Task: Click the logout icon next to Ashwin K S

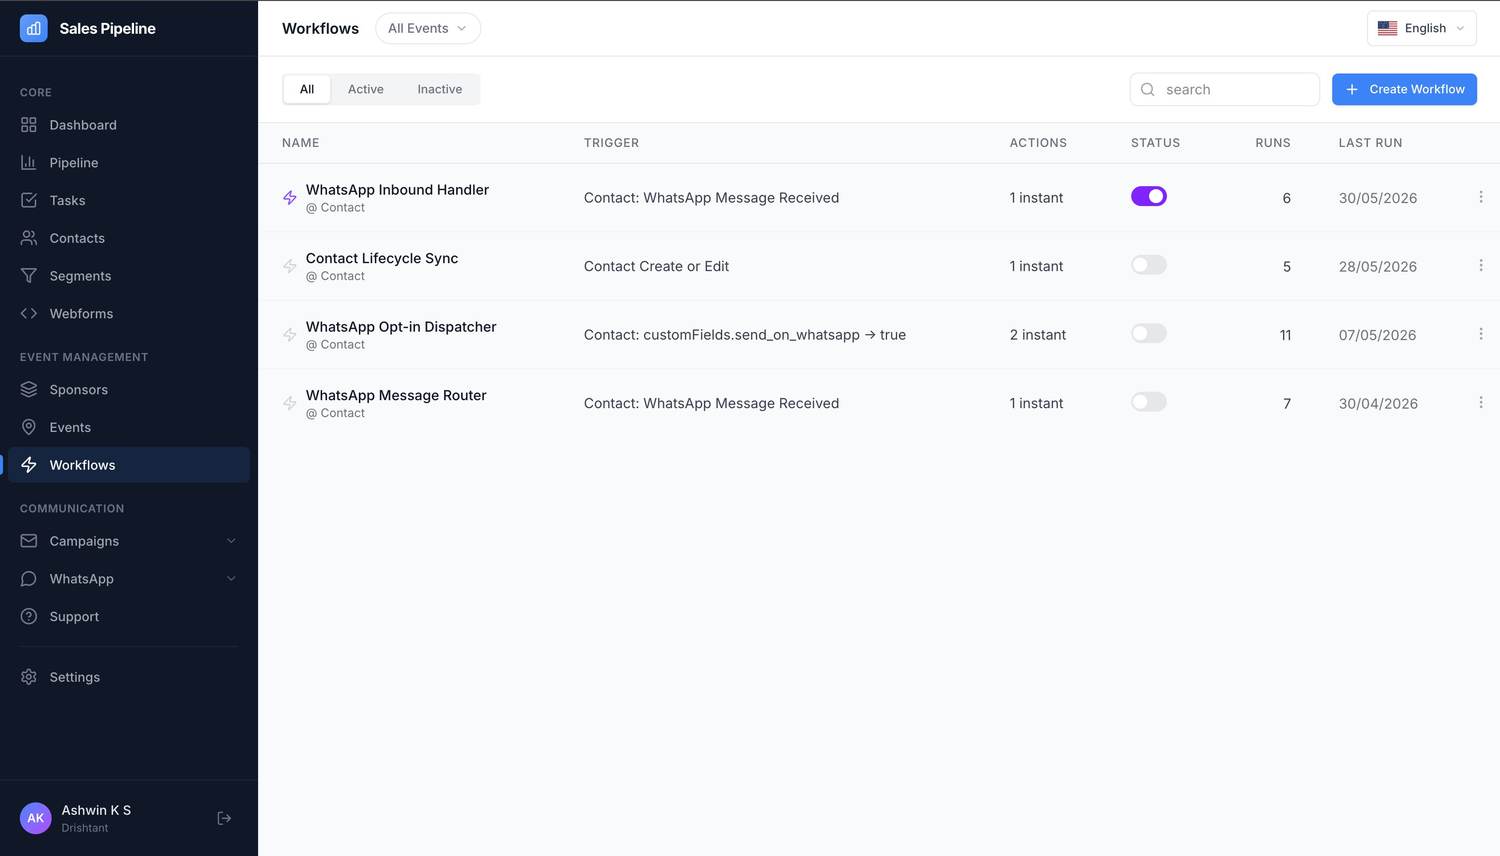Action: tap(224, 818)
